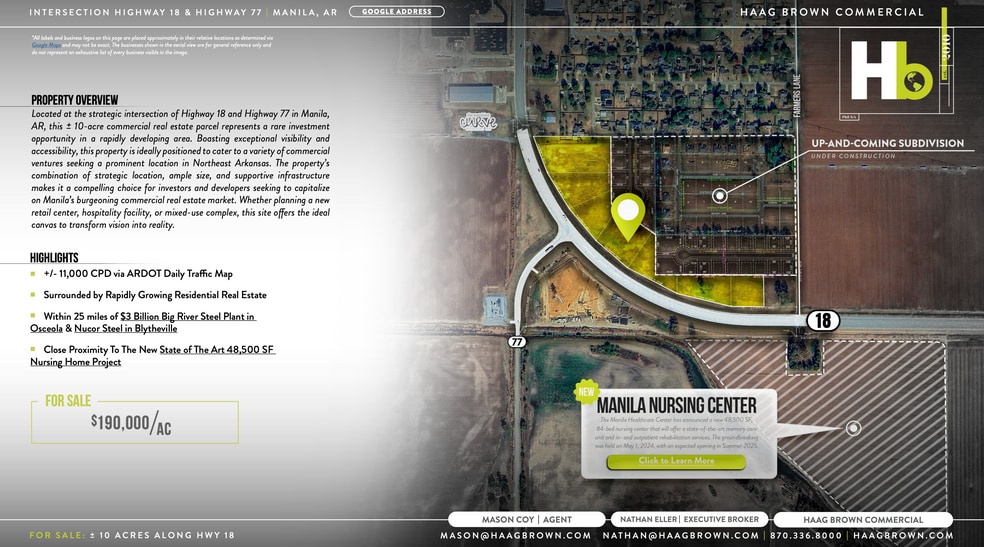The image size is (984, 547).
Task: Click the Manila Nursing Center heading
Action: pyautogui.click(x=676, y=406)
